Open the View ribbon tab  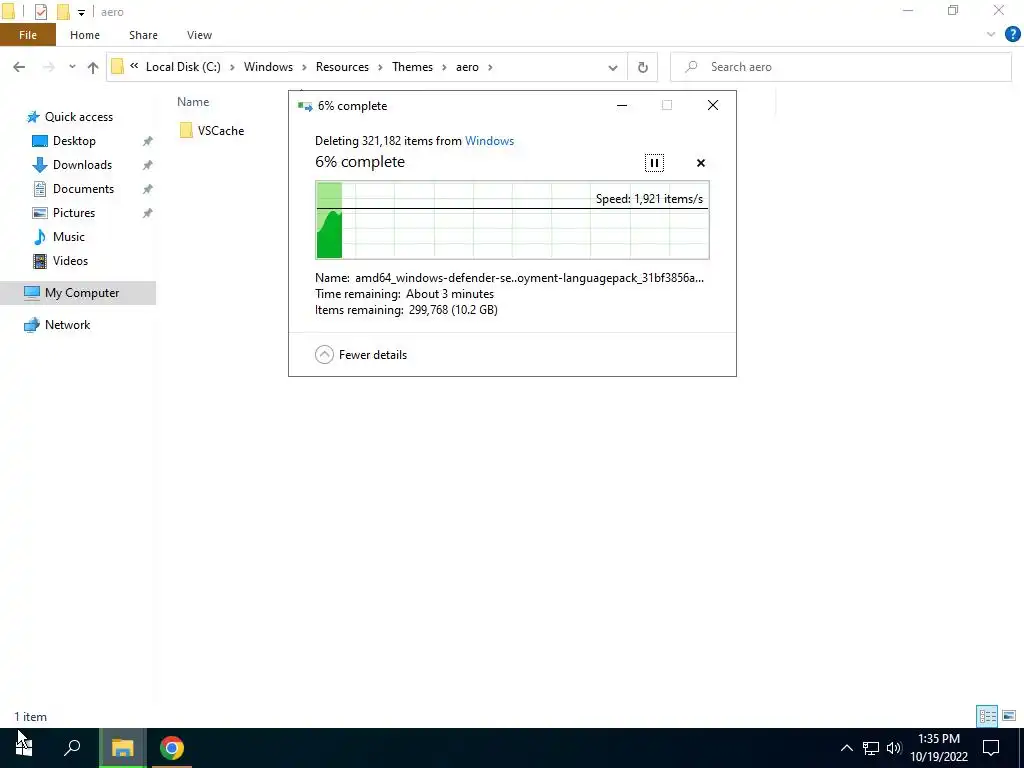pyautogui.click(x=199, y=35)
